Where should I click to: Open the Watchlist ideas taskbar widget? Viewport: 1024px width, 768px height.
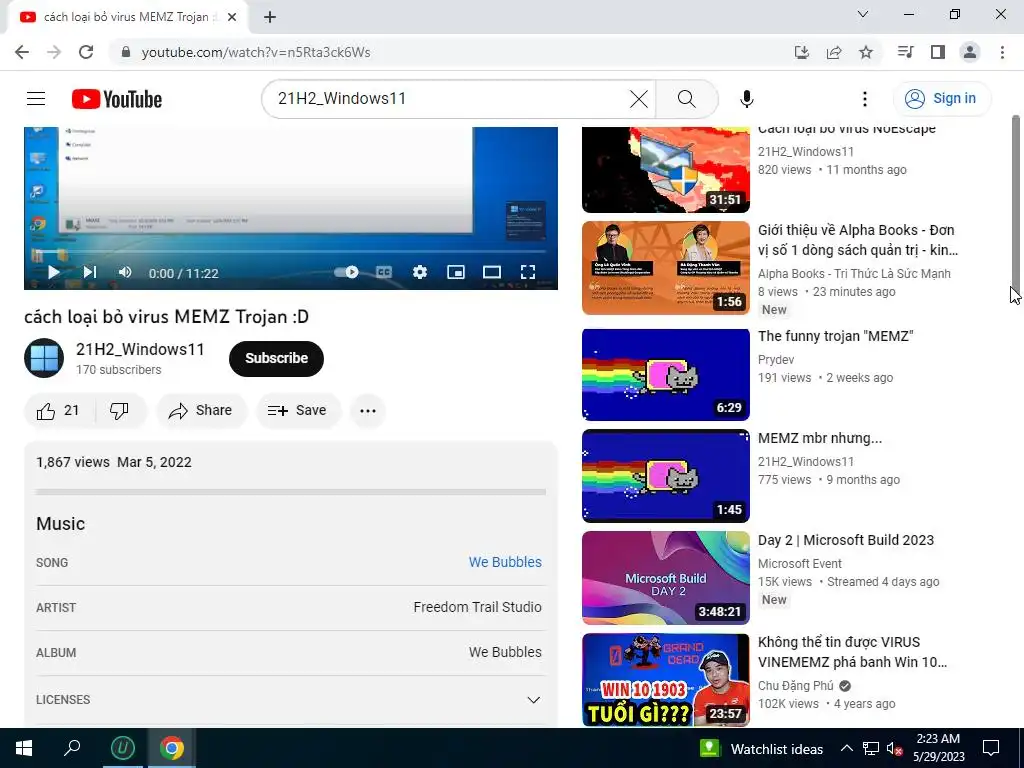click(761, 748)
